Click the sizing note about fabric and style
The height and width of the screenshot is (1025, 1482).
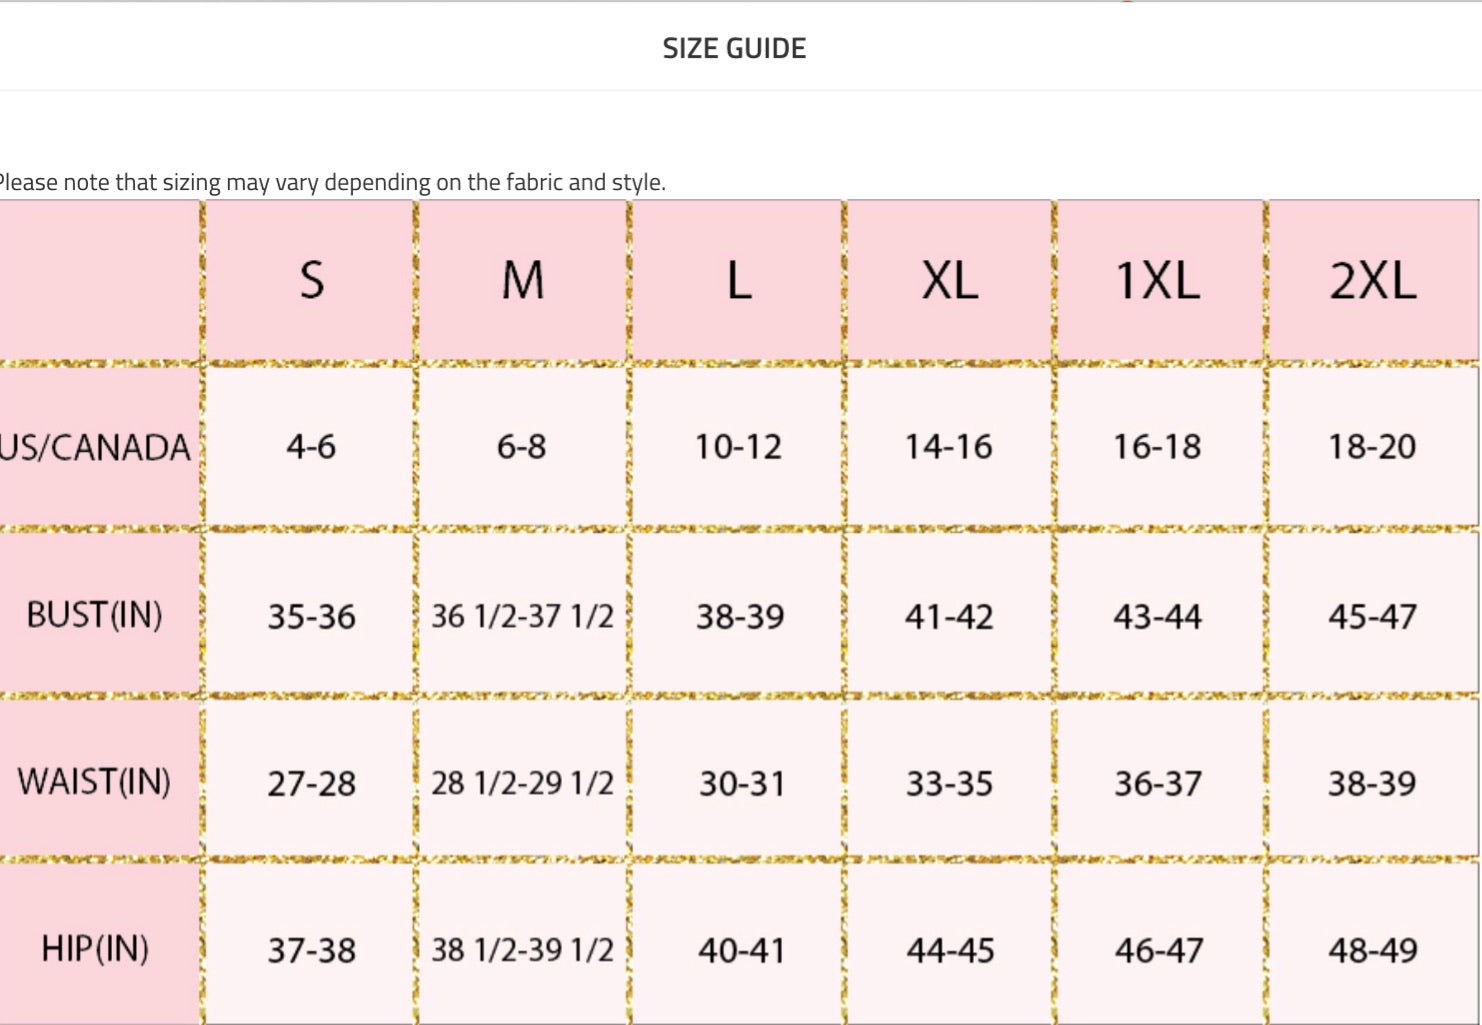click(x=331, y=182)
